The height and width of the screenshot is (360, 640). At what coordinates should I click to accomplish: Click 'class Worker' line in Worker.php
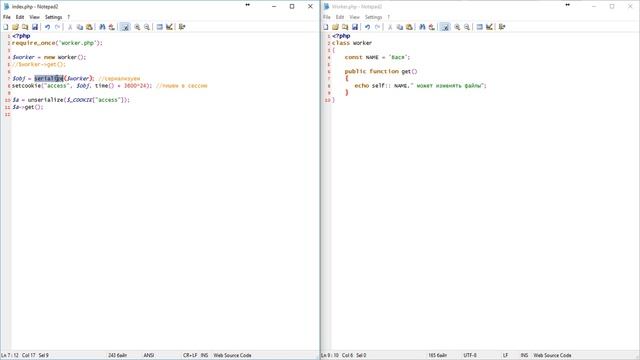tap(352, 43)
